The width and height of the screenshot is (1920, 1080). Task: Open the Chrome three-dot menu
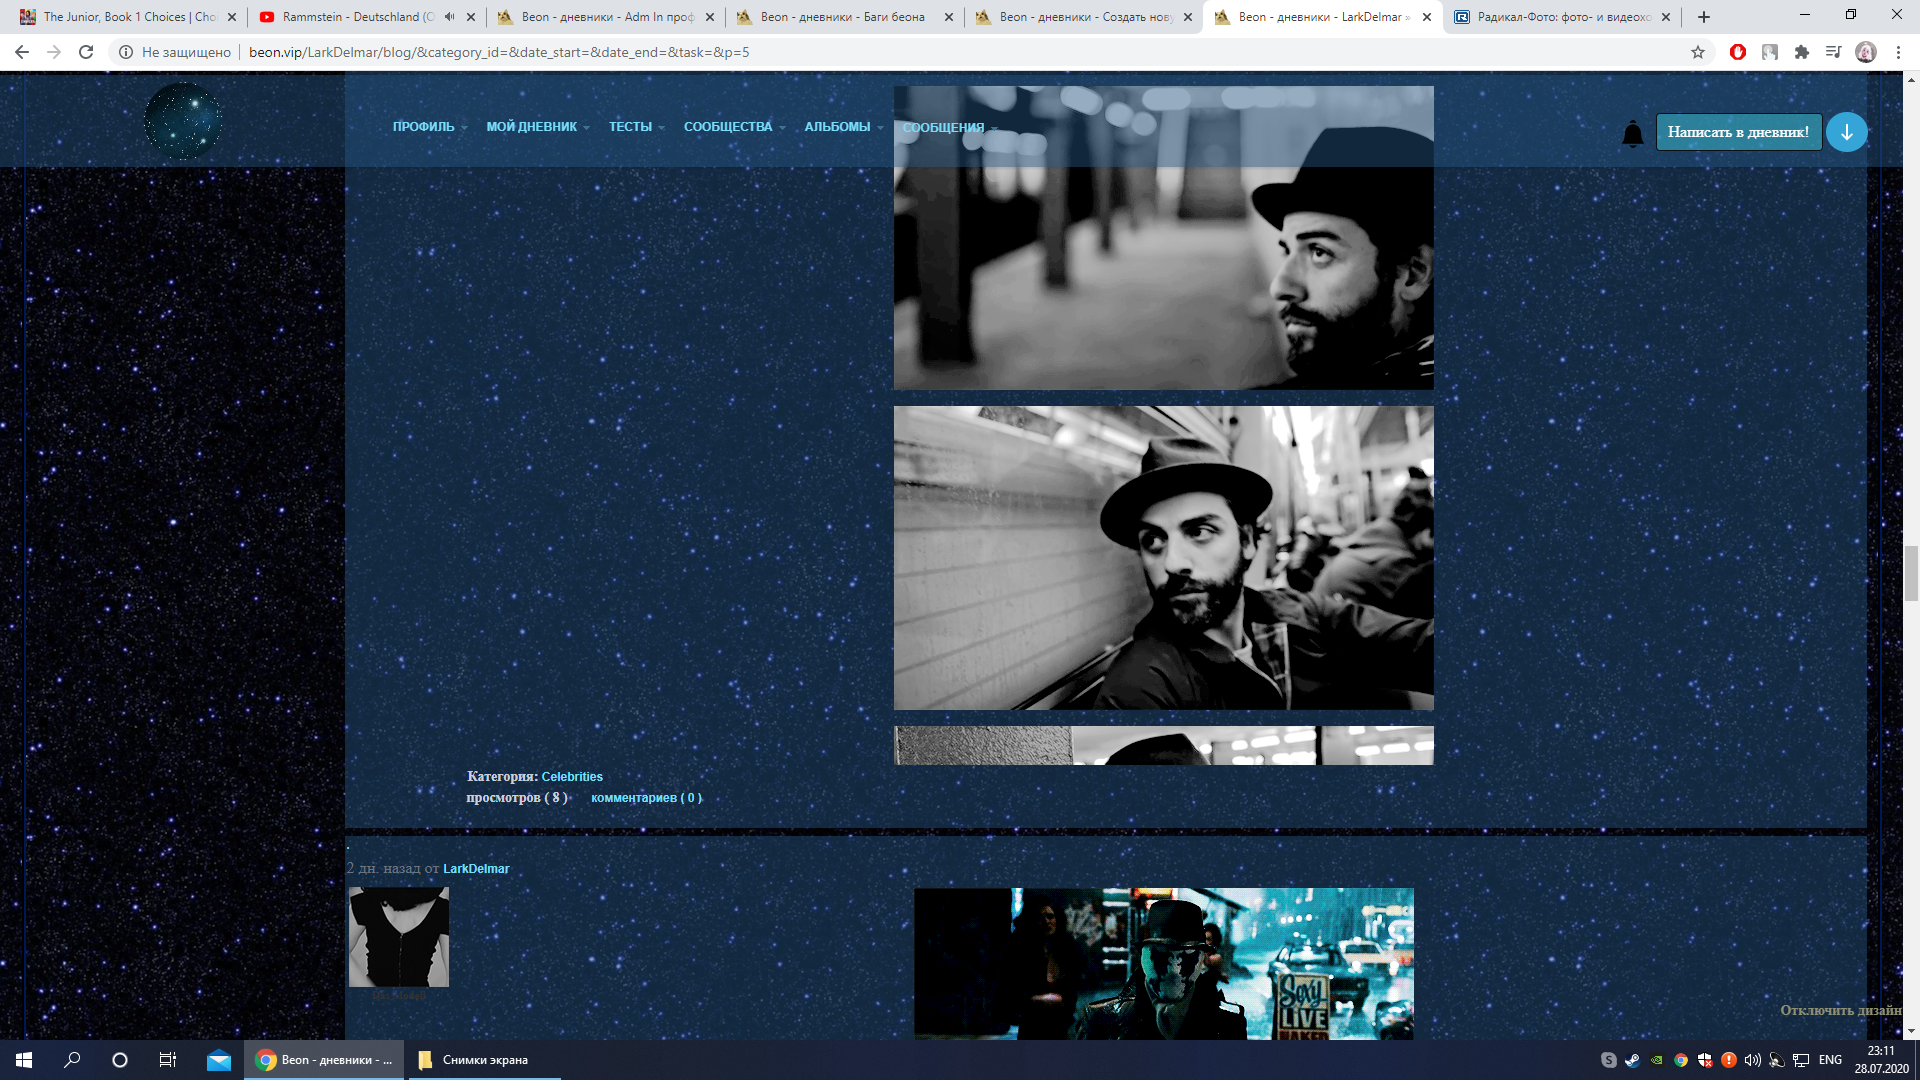click(x=1898, y=52)
